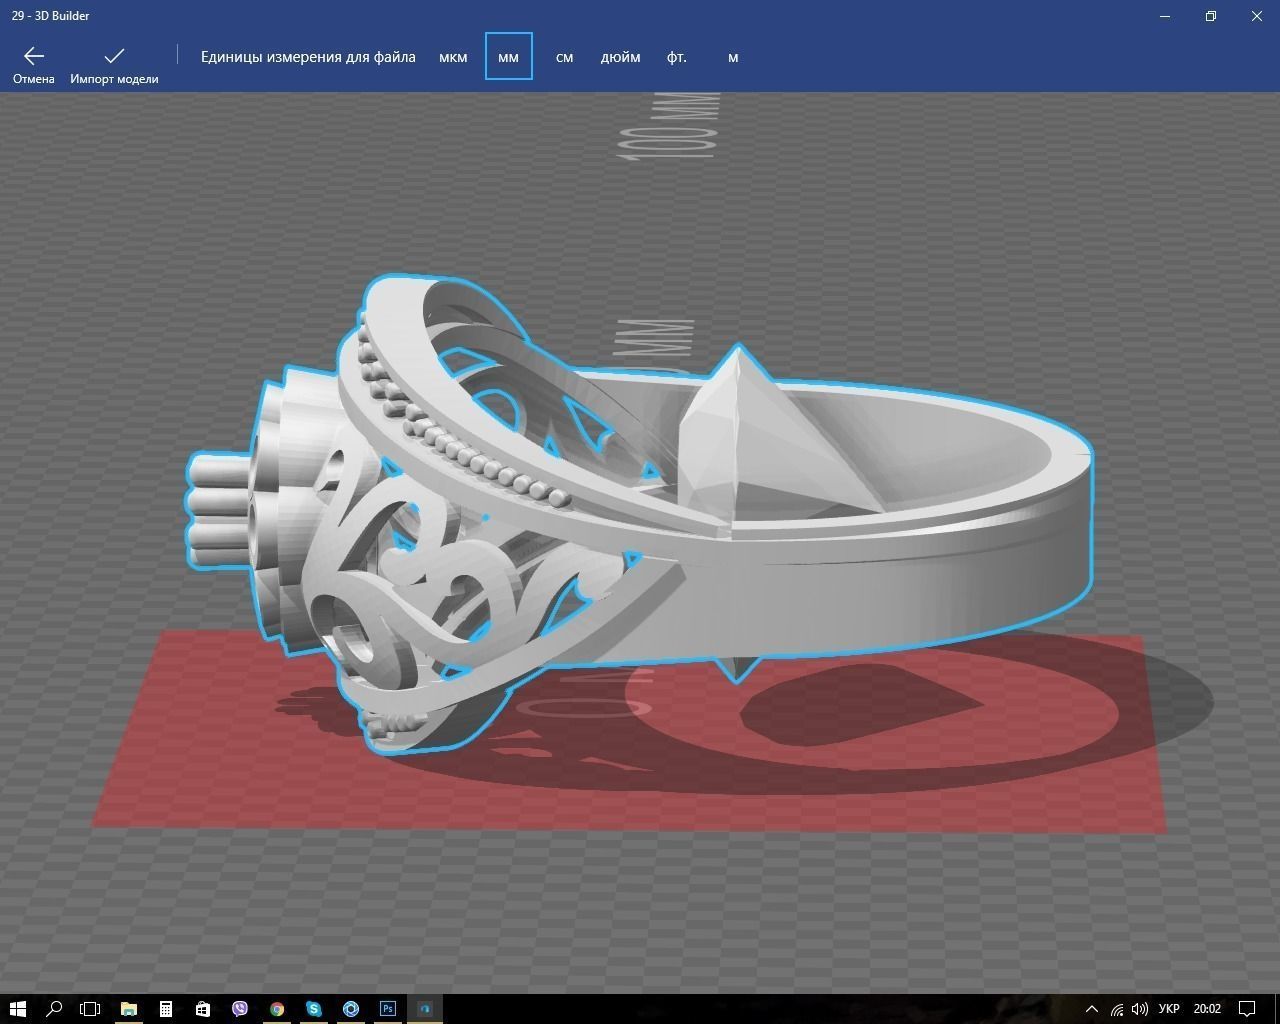This screenshot has width=1280, height=1024.
Task: Minimize the 3D Builder window
Action: [x=1165, y=16]
